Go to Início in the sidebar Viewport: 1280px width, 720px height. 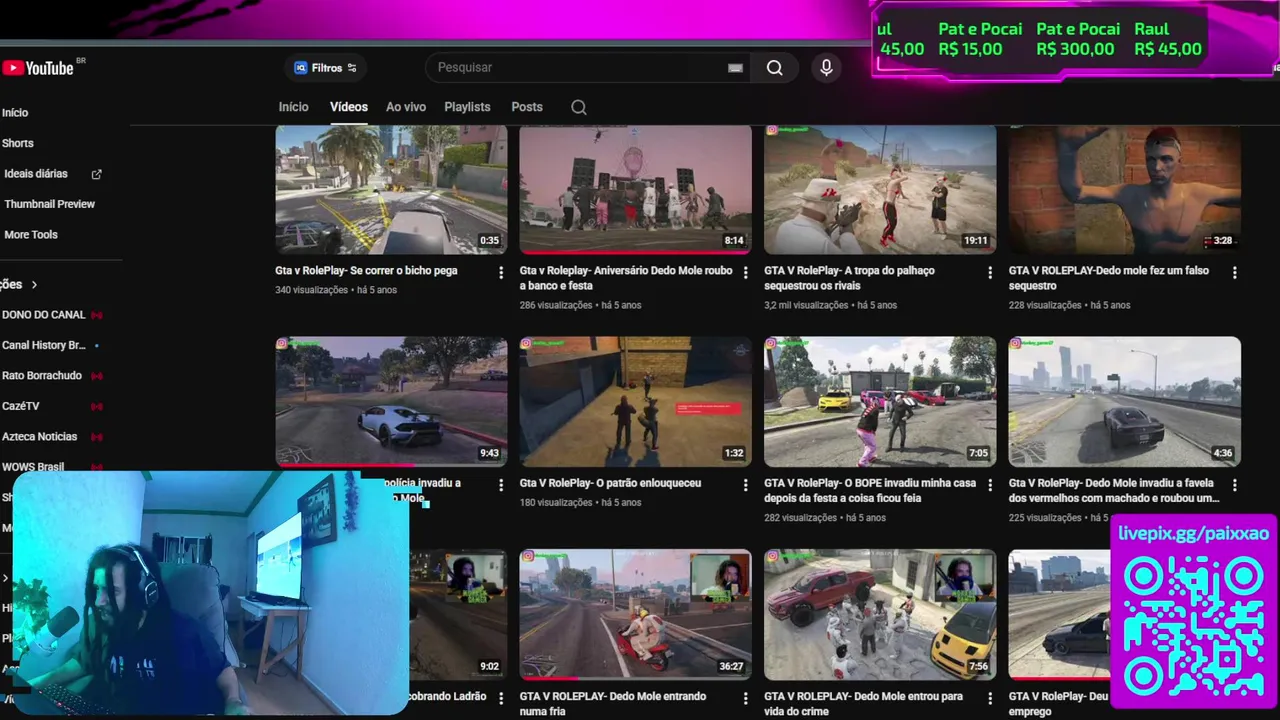[x=15, y=113]
